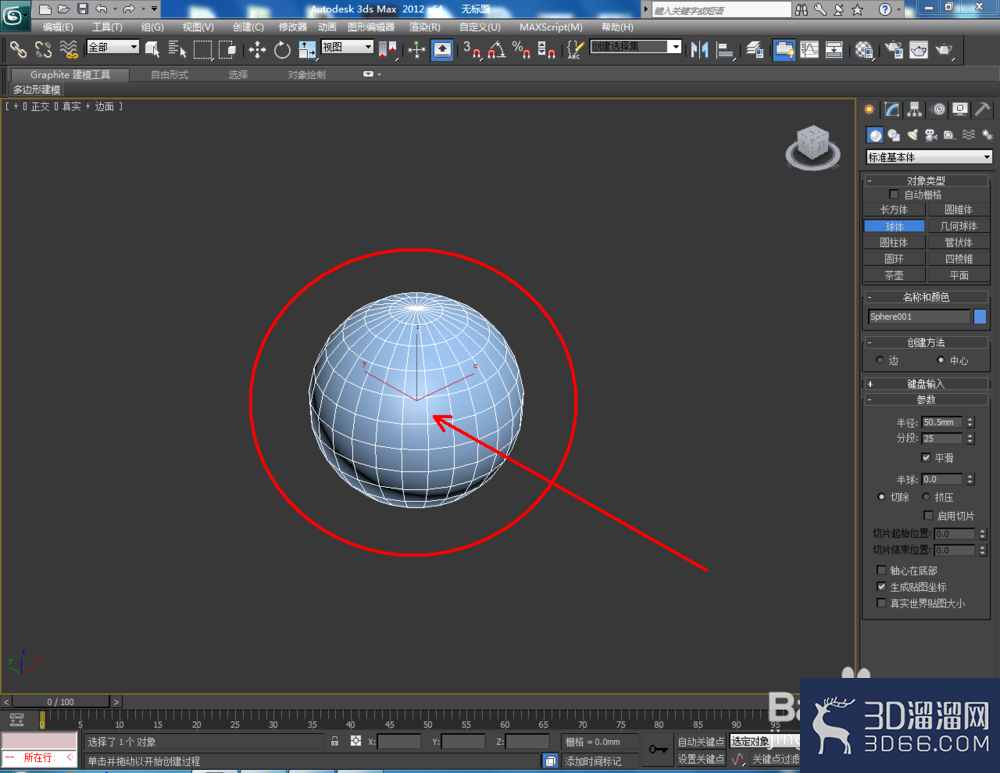
Task: Expand the 键盘输入 rollout
Action: click(926, 384)
